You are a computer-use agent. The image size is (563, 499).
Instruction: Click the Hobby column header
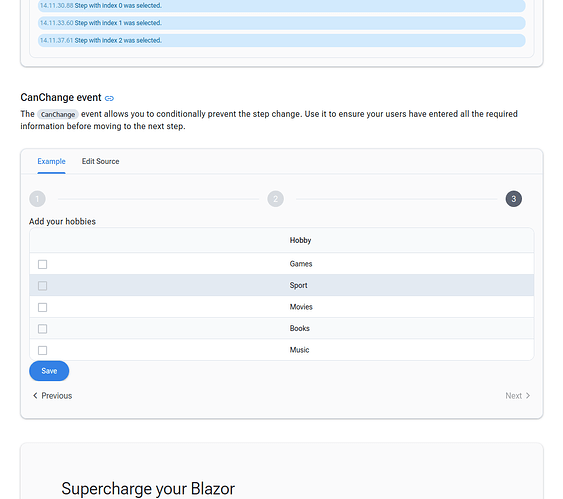(300, 240)
